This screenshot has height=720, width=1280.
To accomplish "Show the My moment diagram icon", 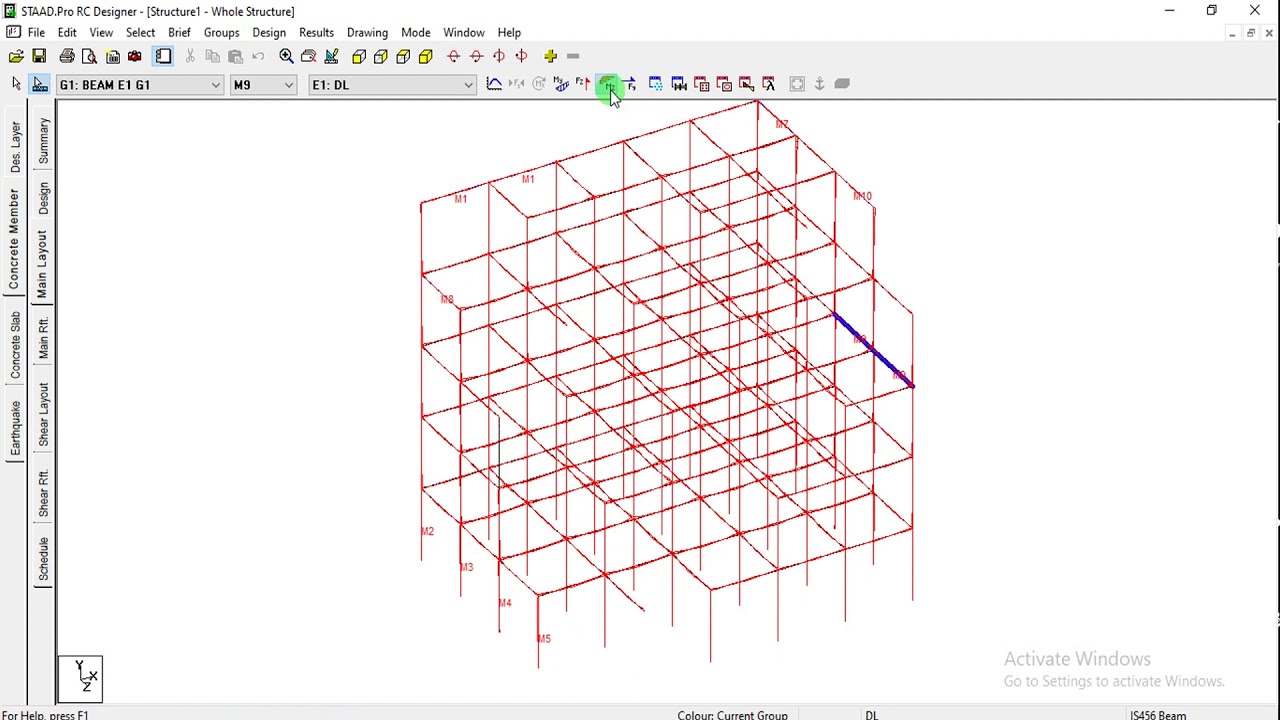I will coord(561,85).
